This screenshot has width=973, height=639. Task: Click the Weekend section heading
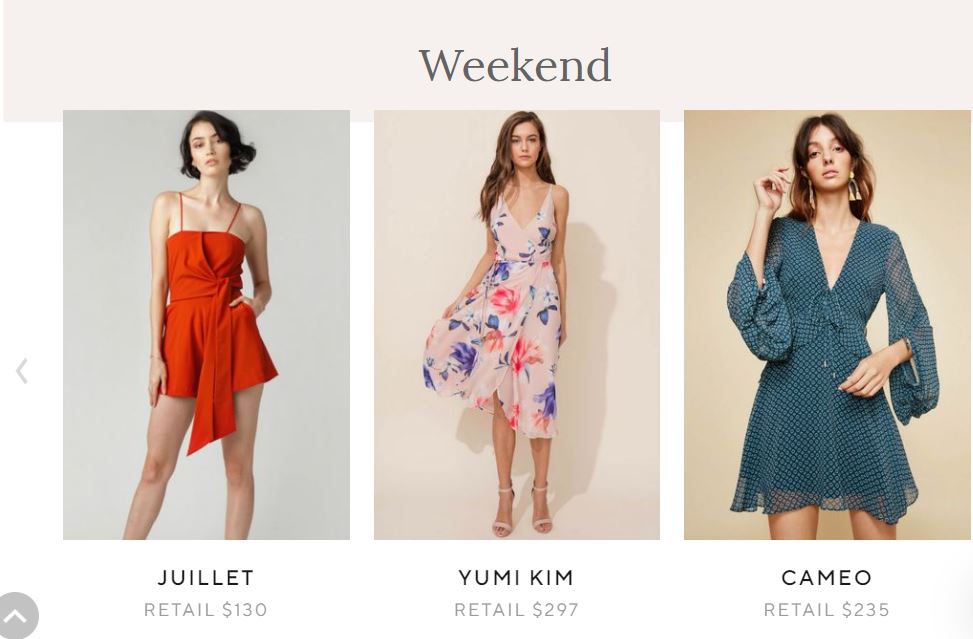(x=515, y=66)
